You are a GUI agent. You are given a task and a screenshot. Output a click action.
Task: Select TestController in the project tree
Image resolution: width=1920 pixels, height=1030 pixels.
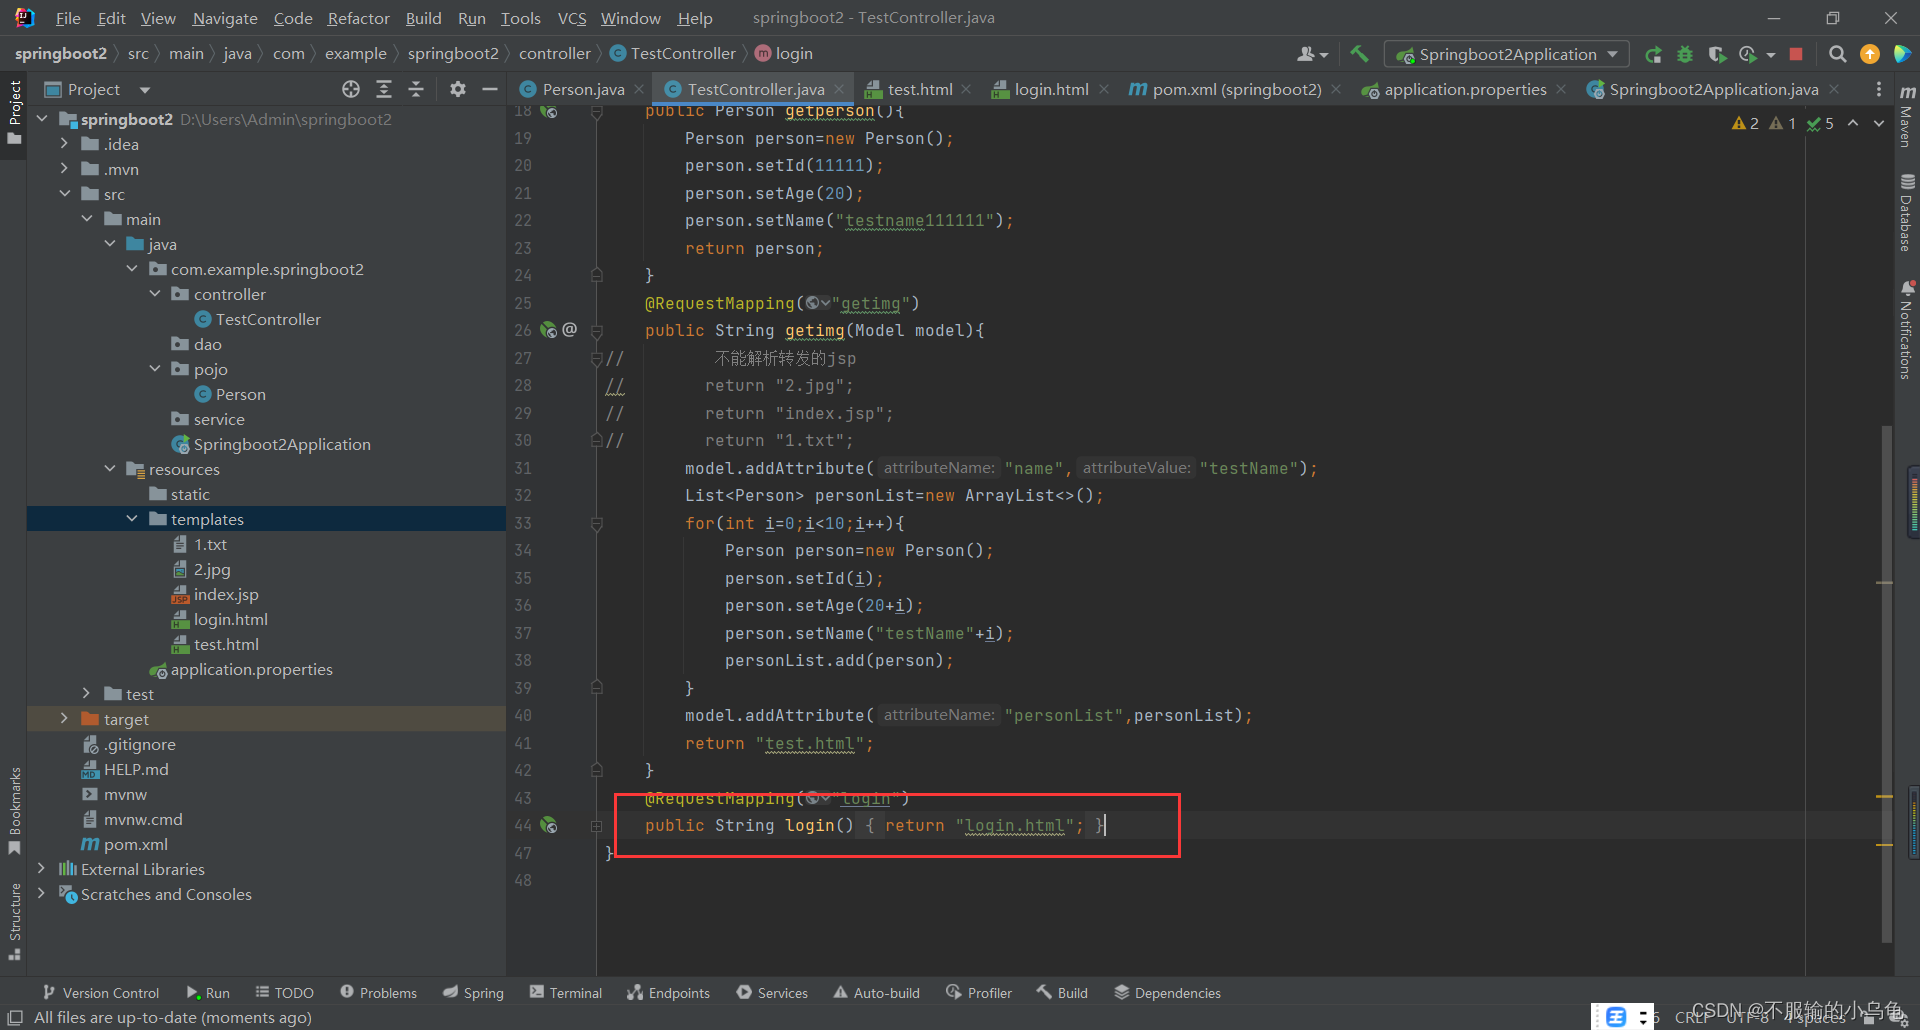[258, 319]
